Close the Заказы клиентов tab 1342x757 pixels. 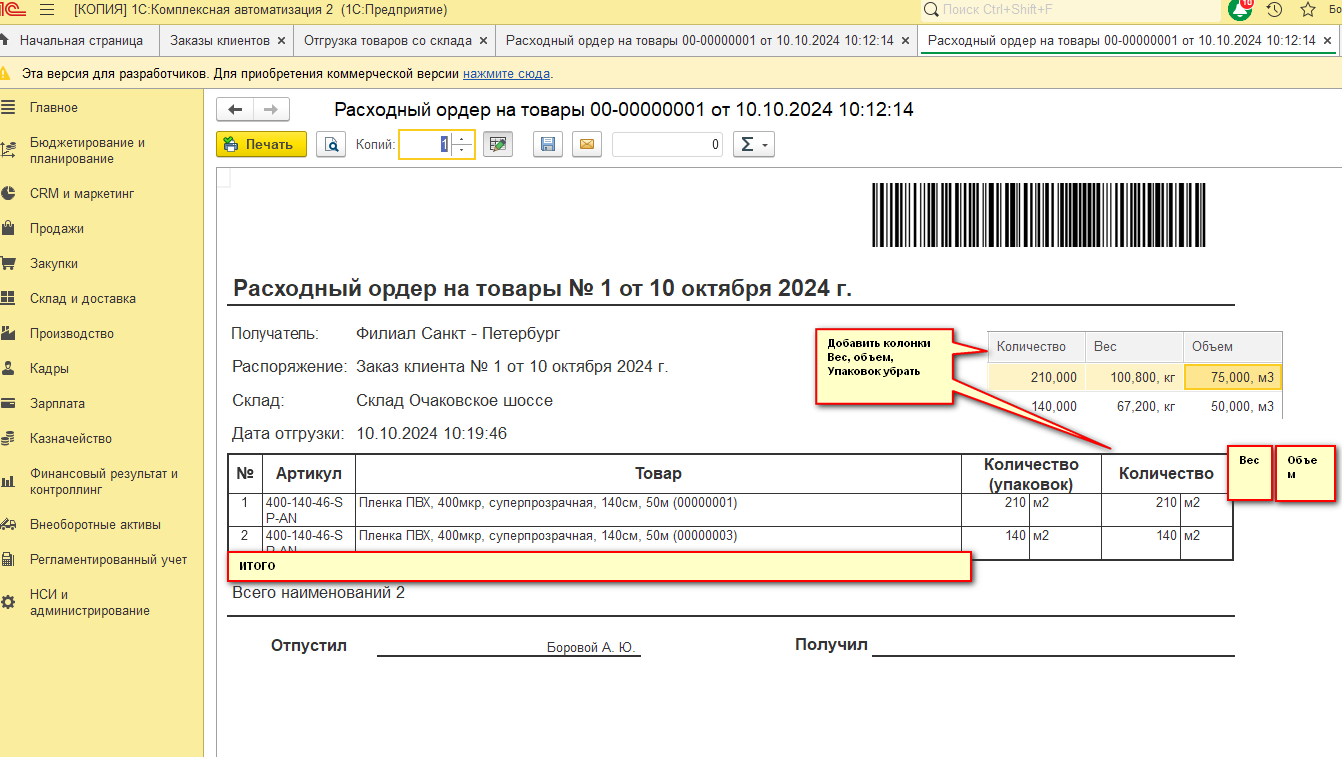(x=282, y=41)
